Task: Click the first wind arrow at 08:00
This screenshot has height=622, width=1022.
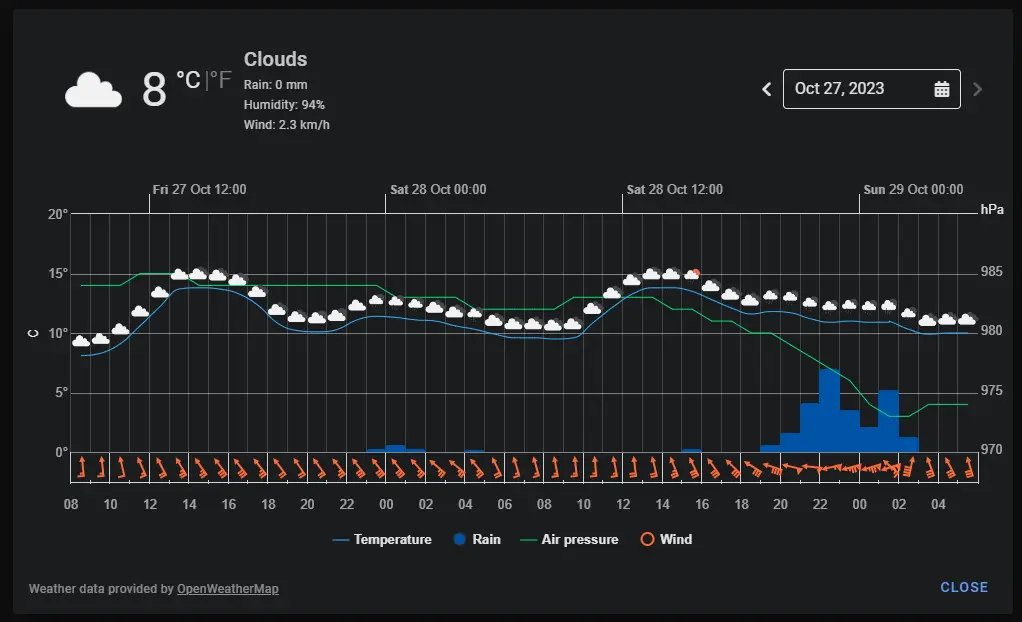Action: point(81,467)
